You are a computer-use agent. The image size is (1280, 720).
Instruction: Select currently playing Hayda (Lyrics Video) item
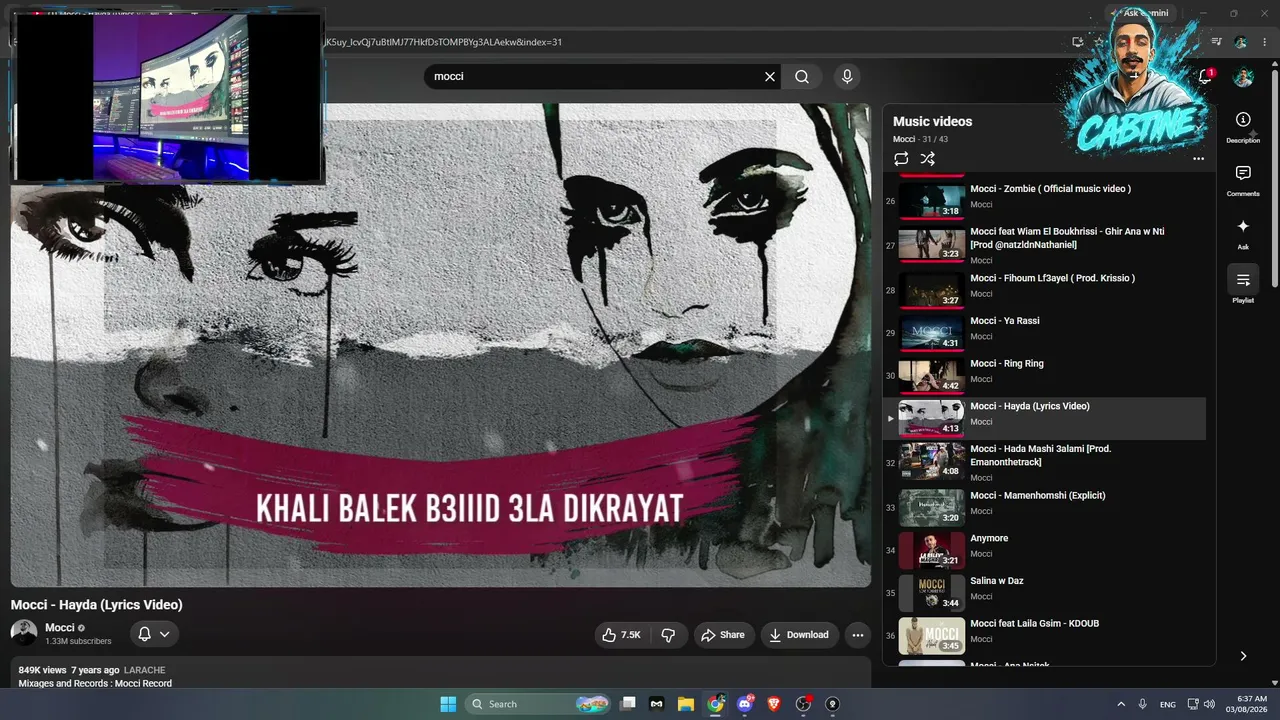click(1044, 418)
